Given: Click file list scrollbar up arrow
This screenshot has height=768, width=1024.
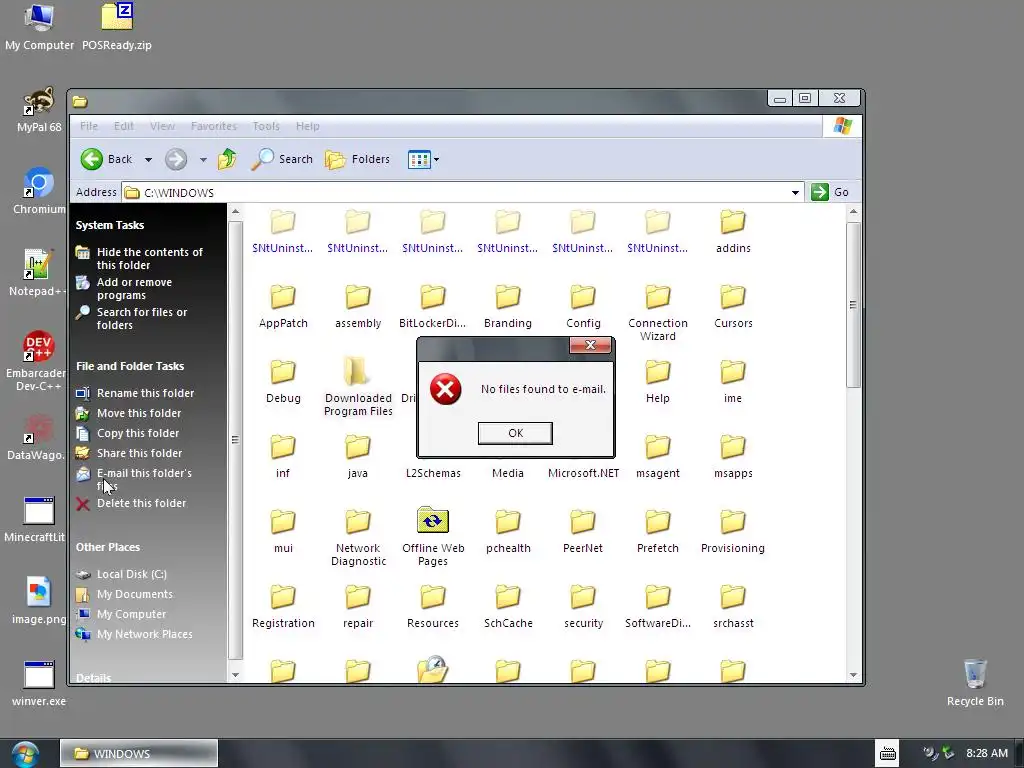Looking at the screenshot, I should tap(853, 212).
